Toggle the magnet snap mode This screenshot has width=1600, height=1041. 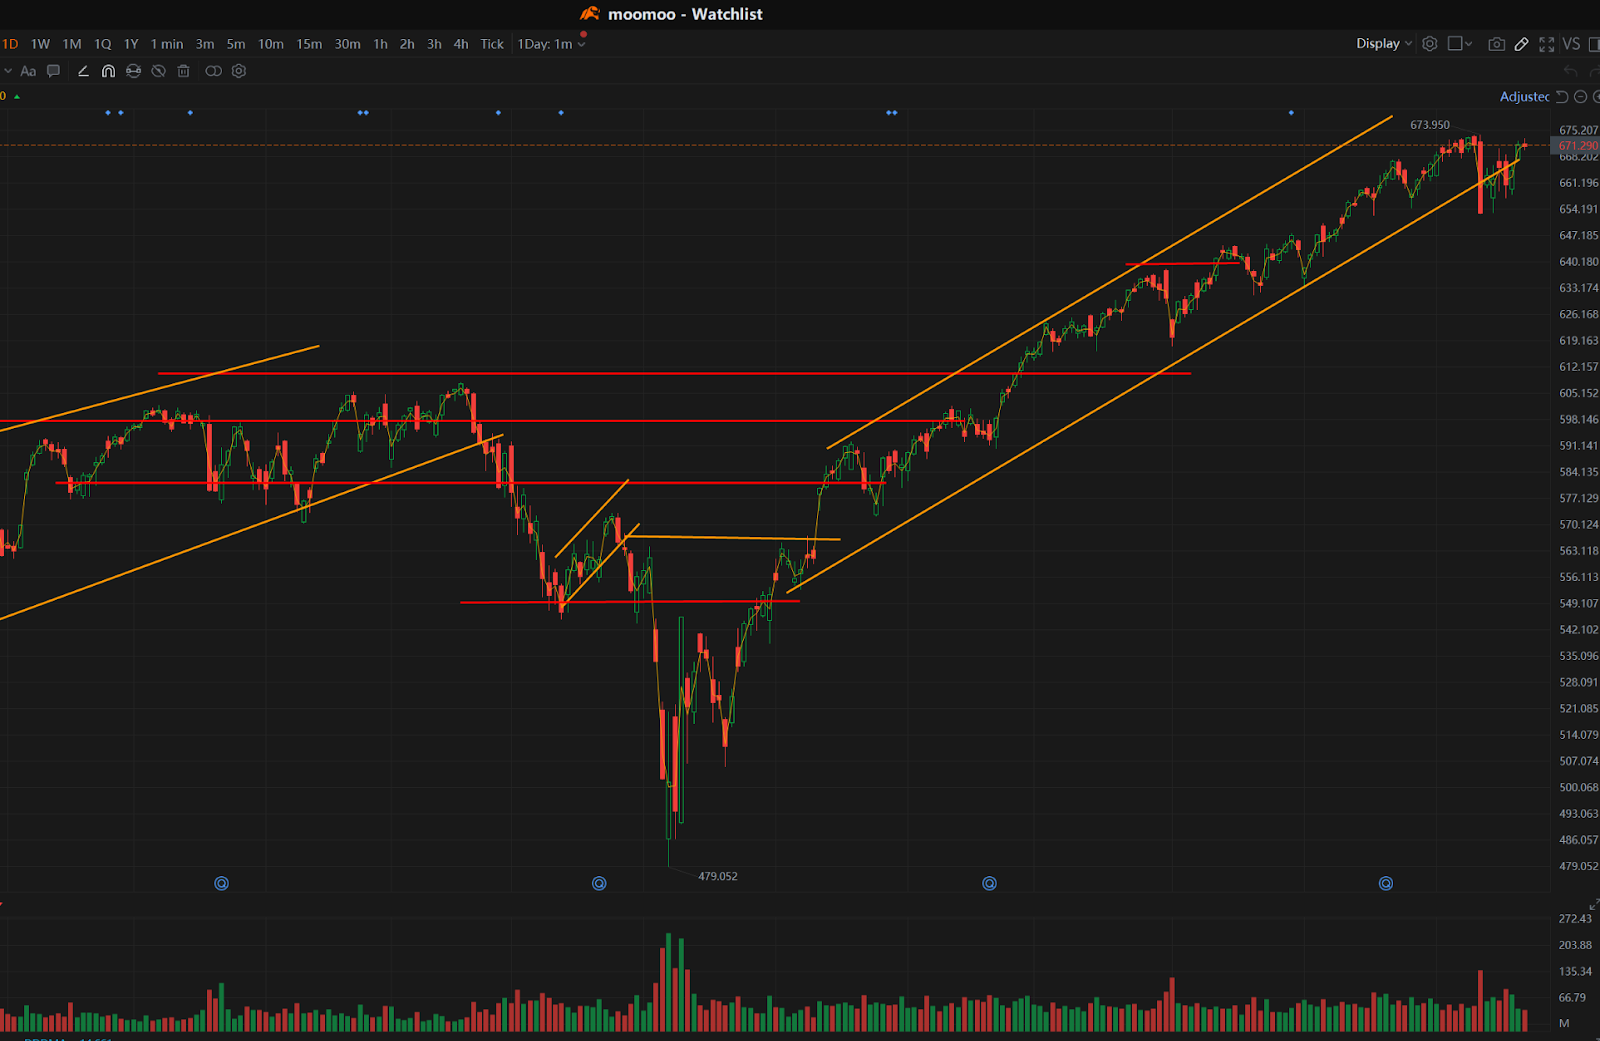108,71
